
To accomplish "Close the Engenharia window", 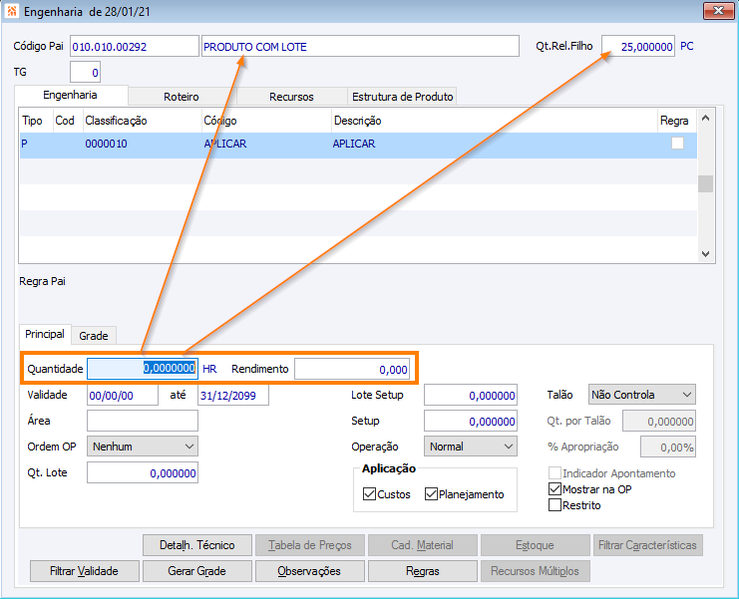I will pos(718,11).
